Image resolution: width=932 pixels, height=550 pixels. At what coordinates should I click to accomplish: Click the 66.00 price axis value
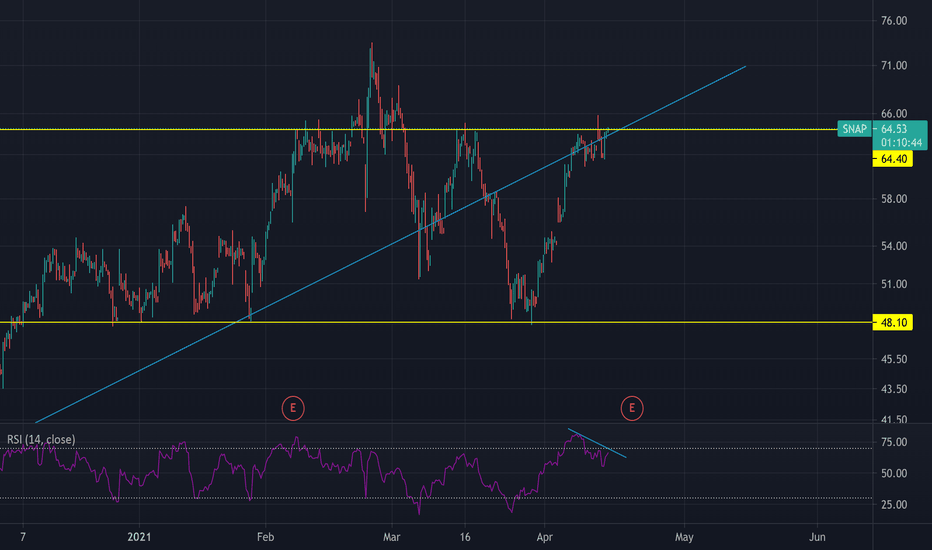click(894, 114)
